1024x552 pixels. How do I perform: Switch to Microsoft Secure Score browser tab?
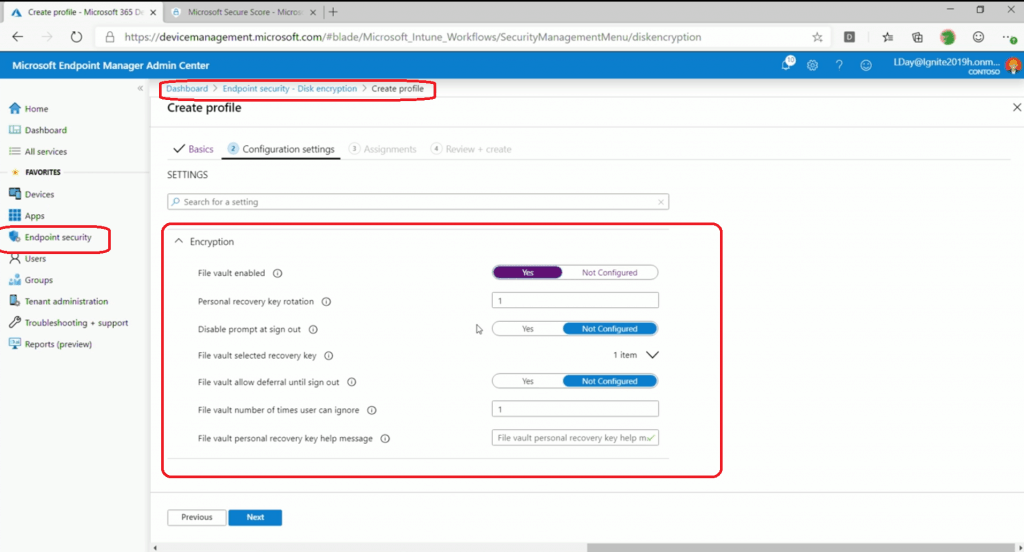pyautogui.click(x=245, y=12)
